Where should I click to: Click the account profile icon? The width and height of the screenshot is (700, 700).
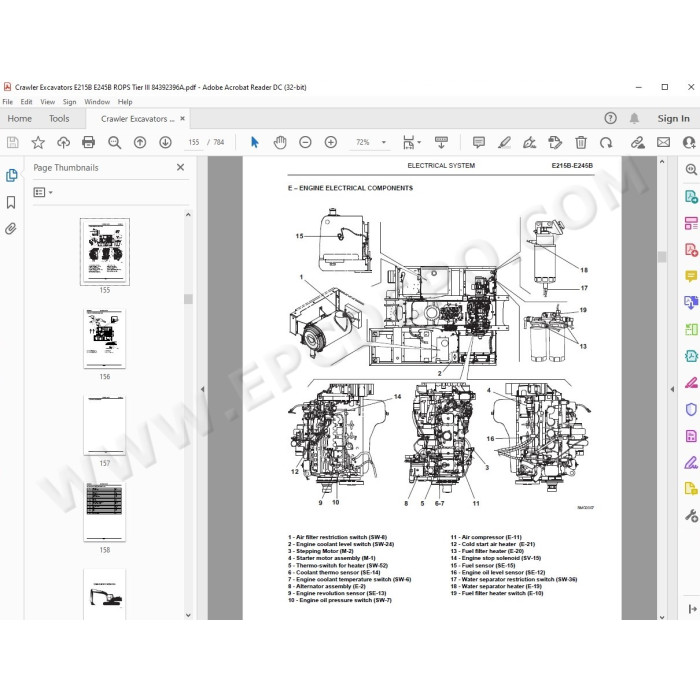click(x=689, y=142)
